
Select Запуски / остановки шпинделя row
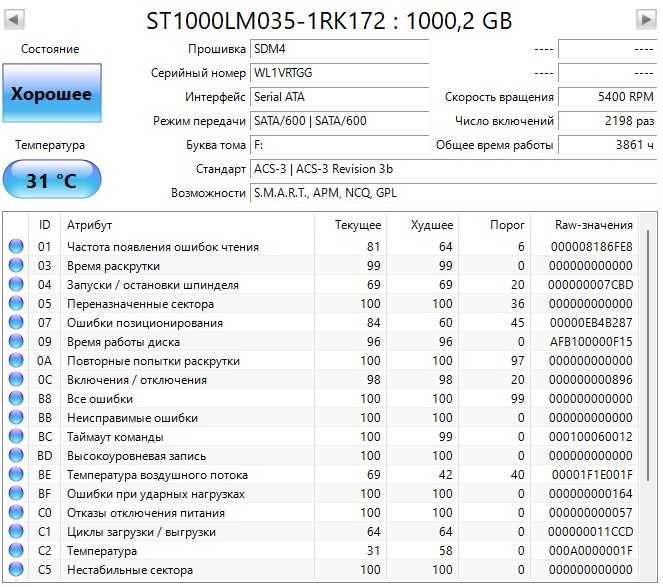321,285
